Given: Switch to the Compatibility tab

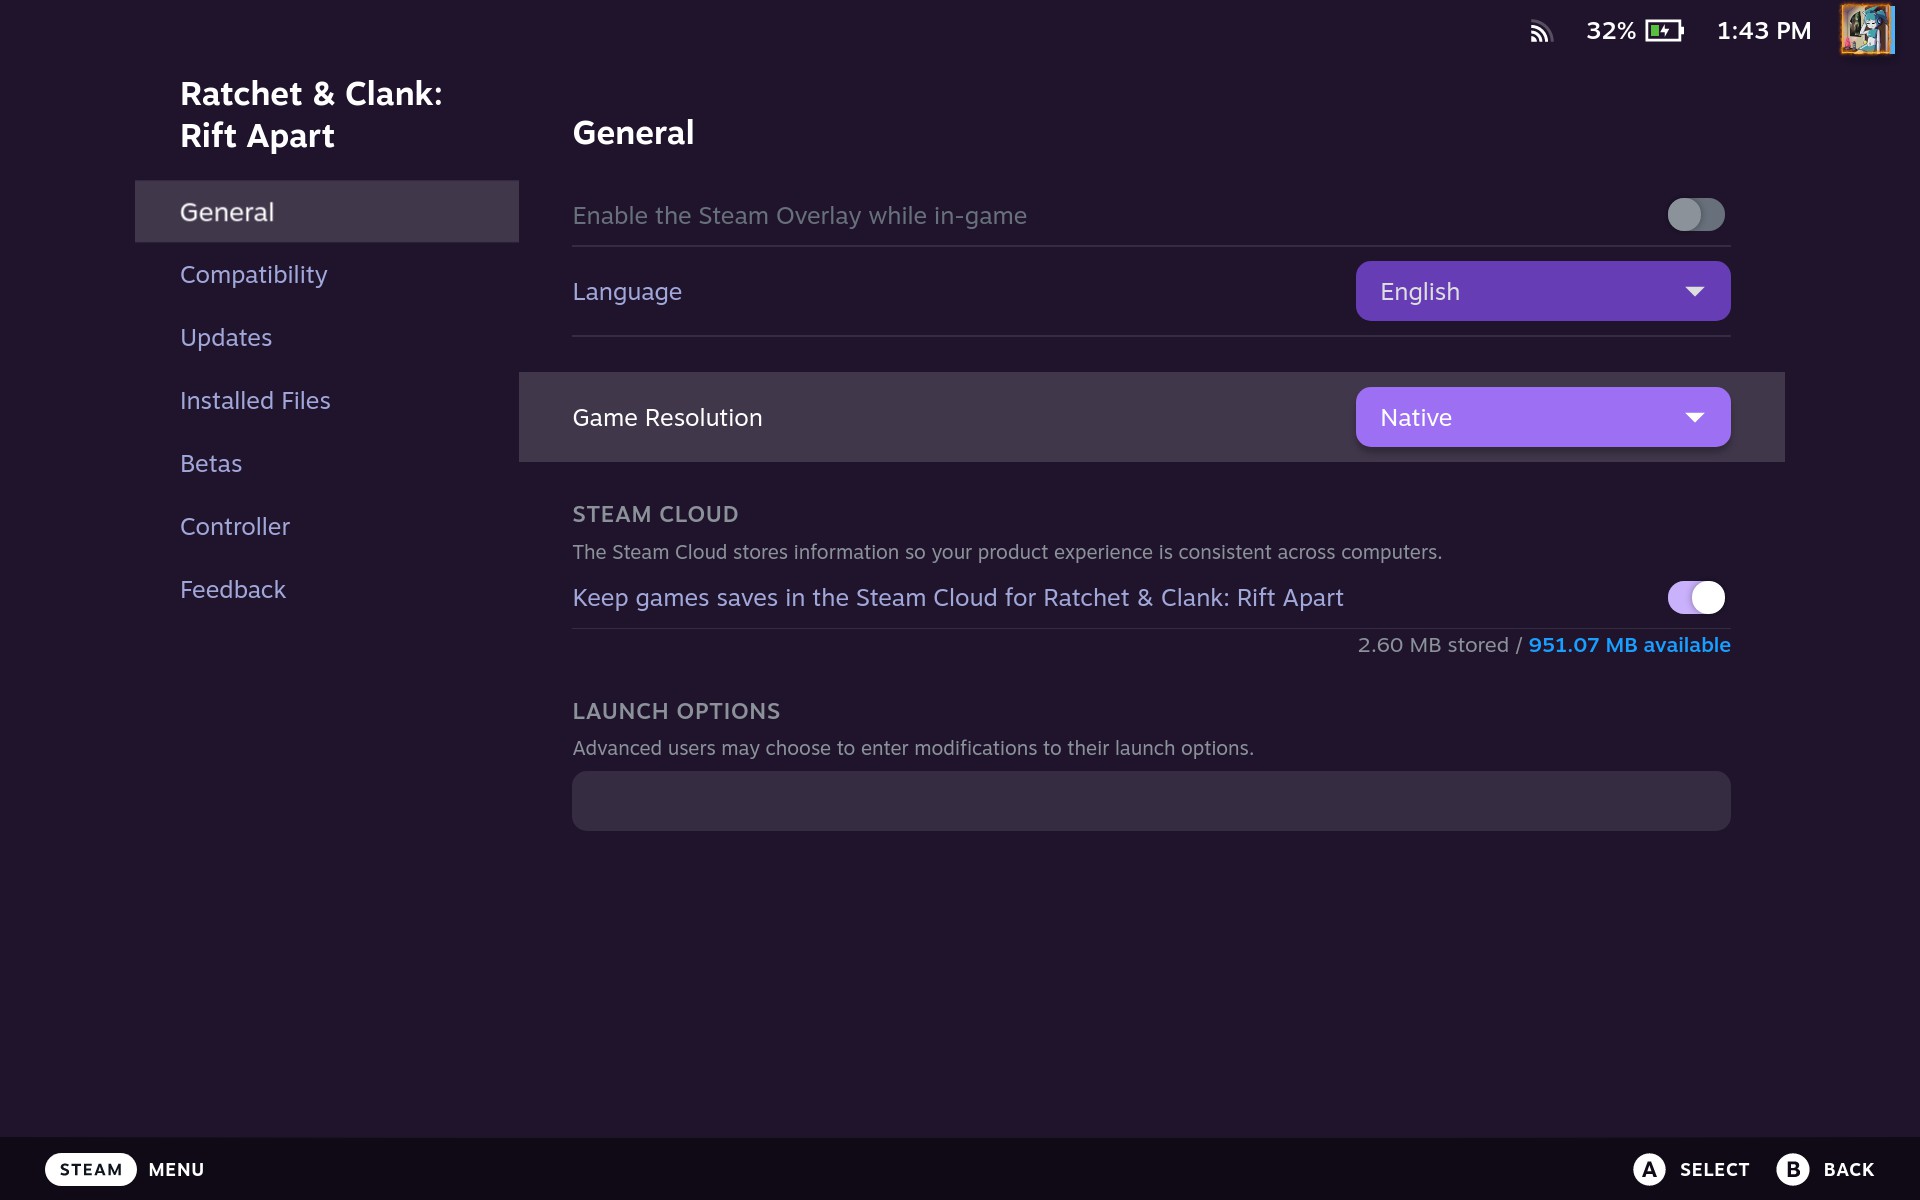Looking at the screenshot, I should (326, 274).
